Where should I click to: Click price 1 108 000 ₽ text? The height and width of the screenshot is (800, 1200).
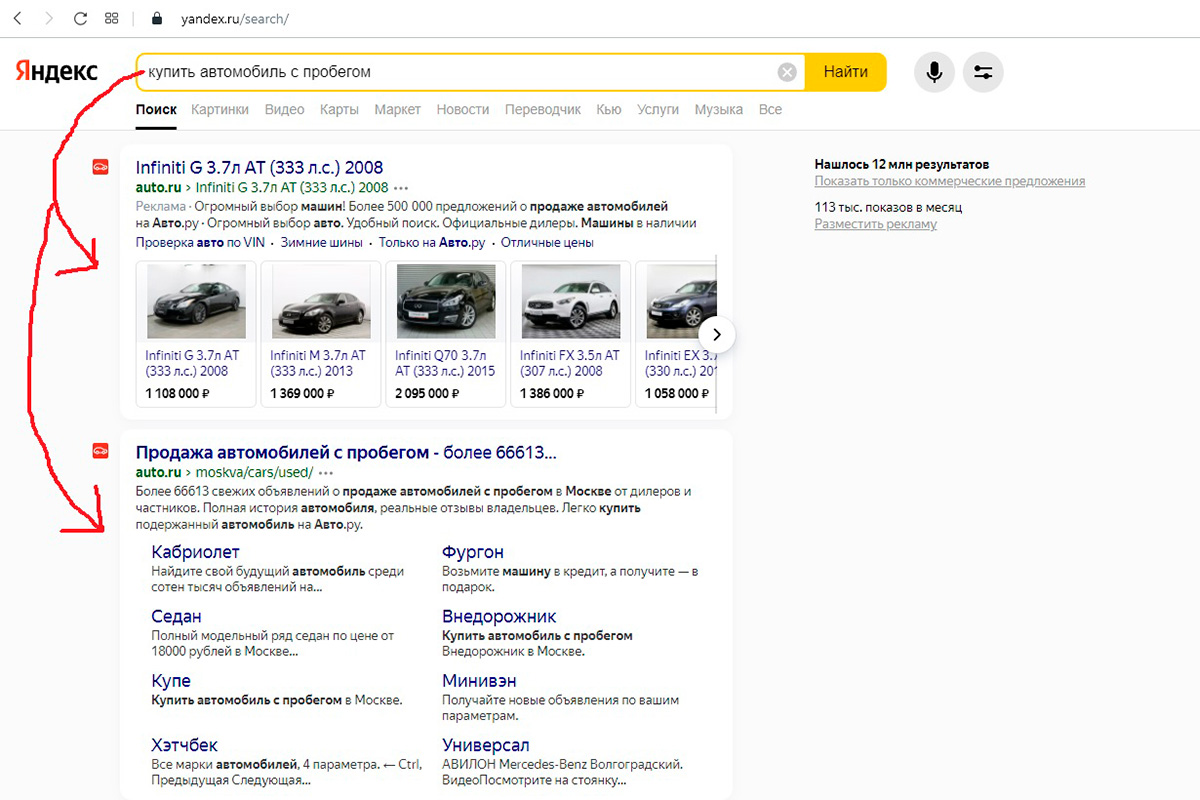[177, 394]
